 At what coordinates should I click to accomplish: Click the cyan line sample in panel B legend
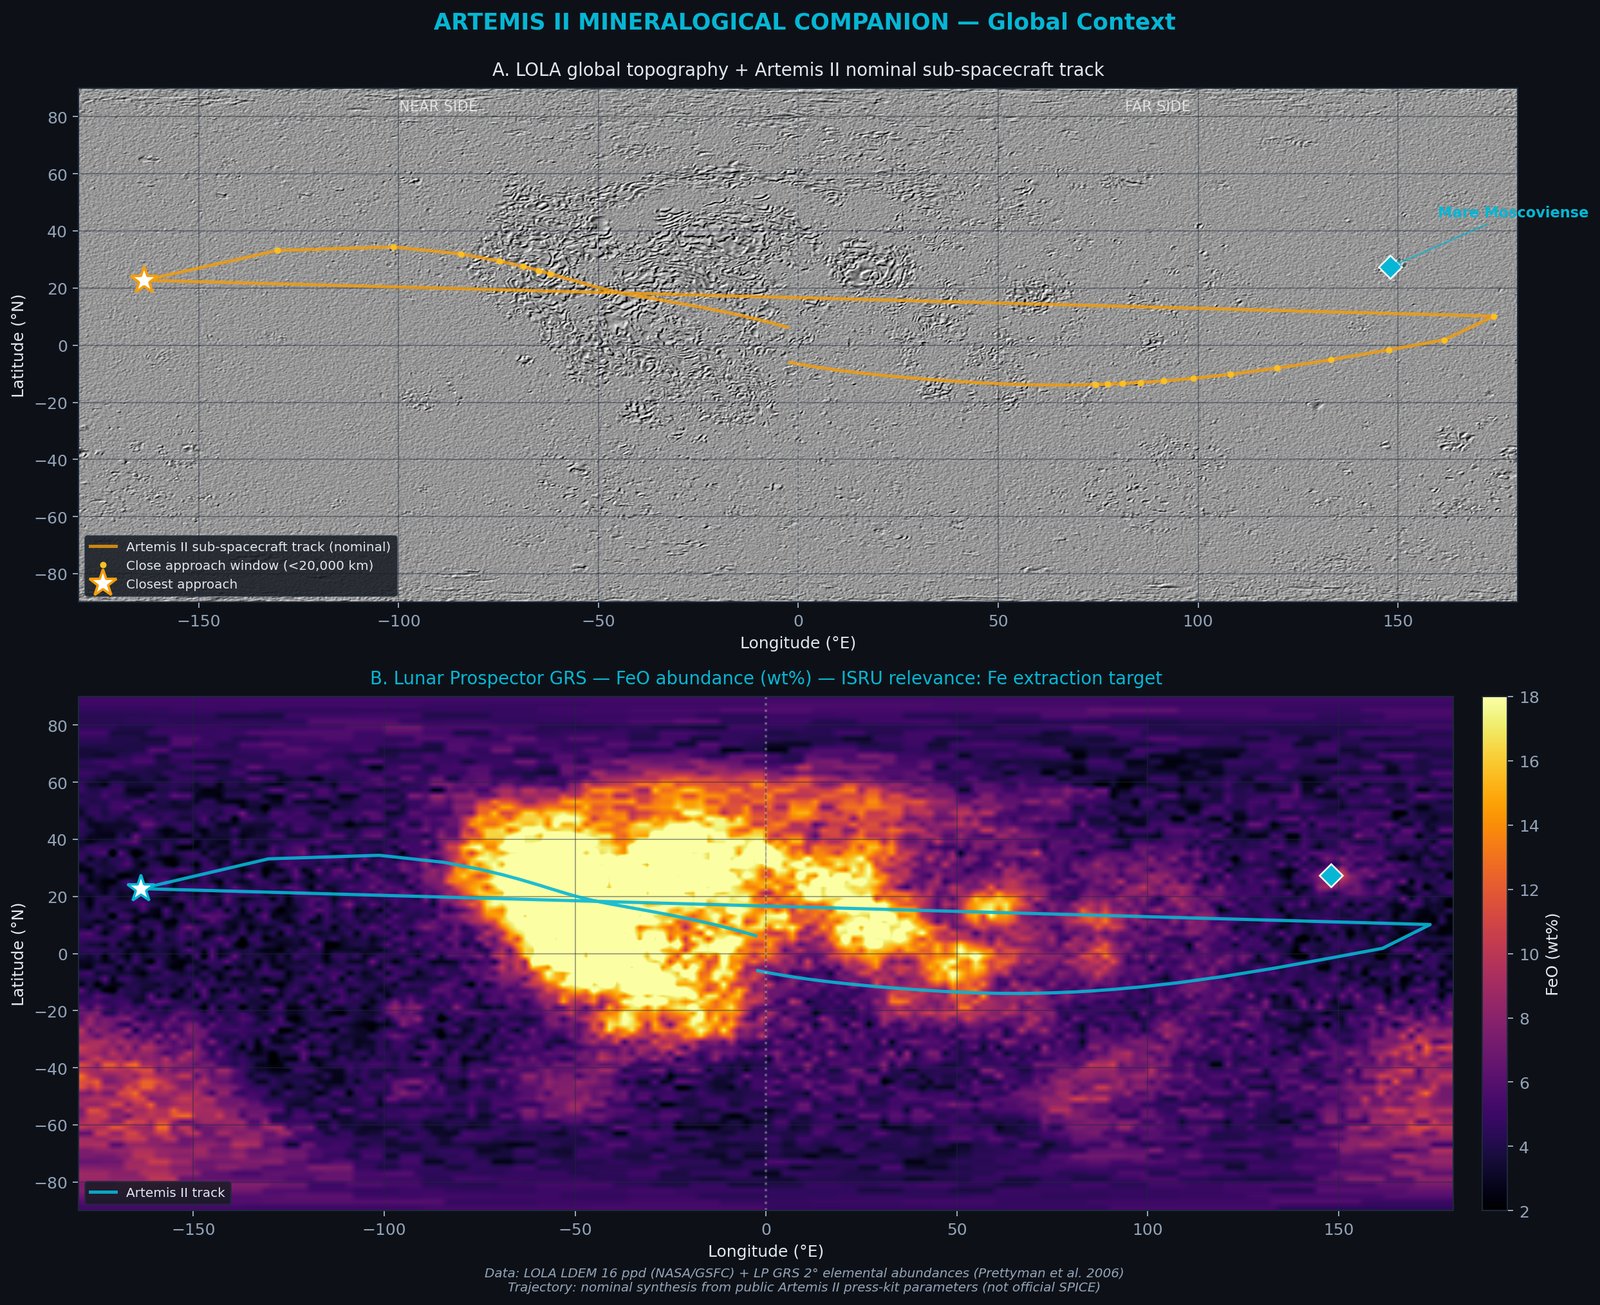click(103, 1193)
